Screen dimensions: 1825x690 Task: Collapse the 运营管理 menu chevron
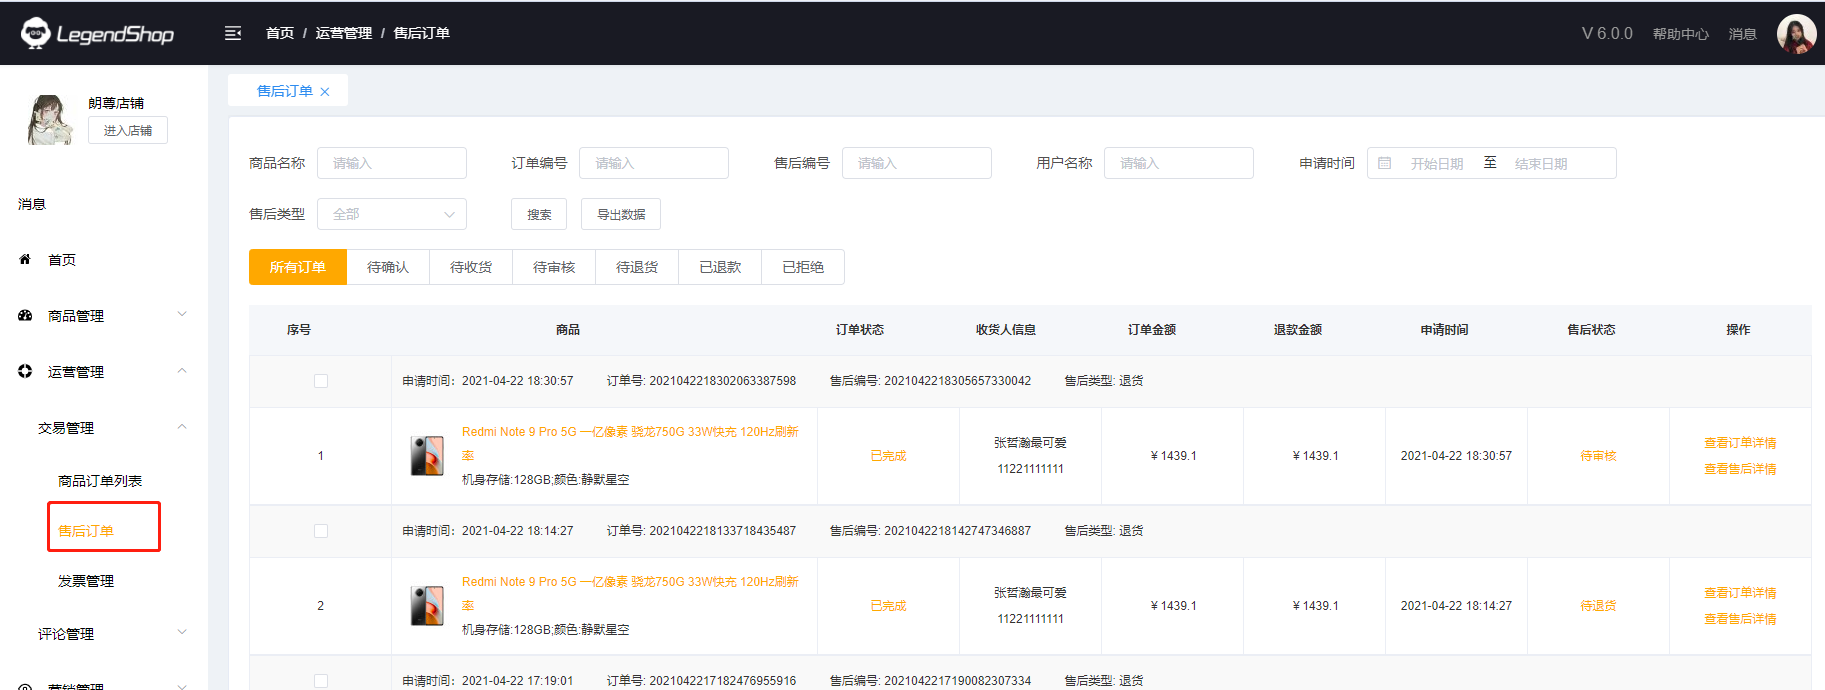pos(182,370)
